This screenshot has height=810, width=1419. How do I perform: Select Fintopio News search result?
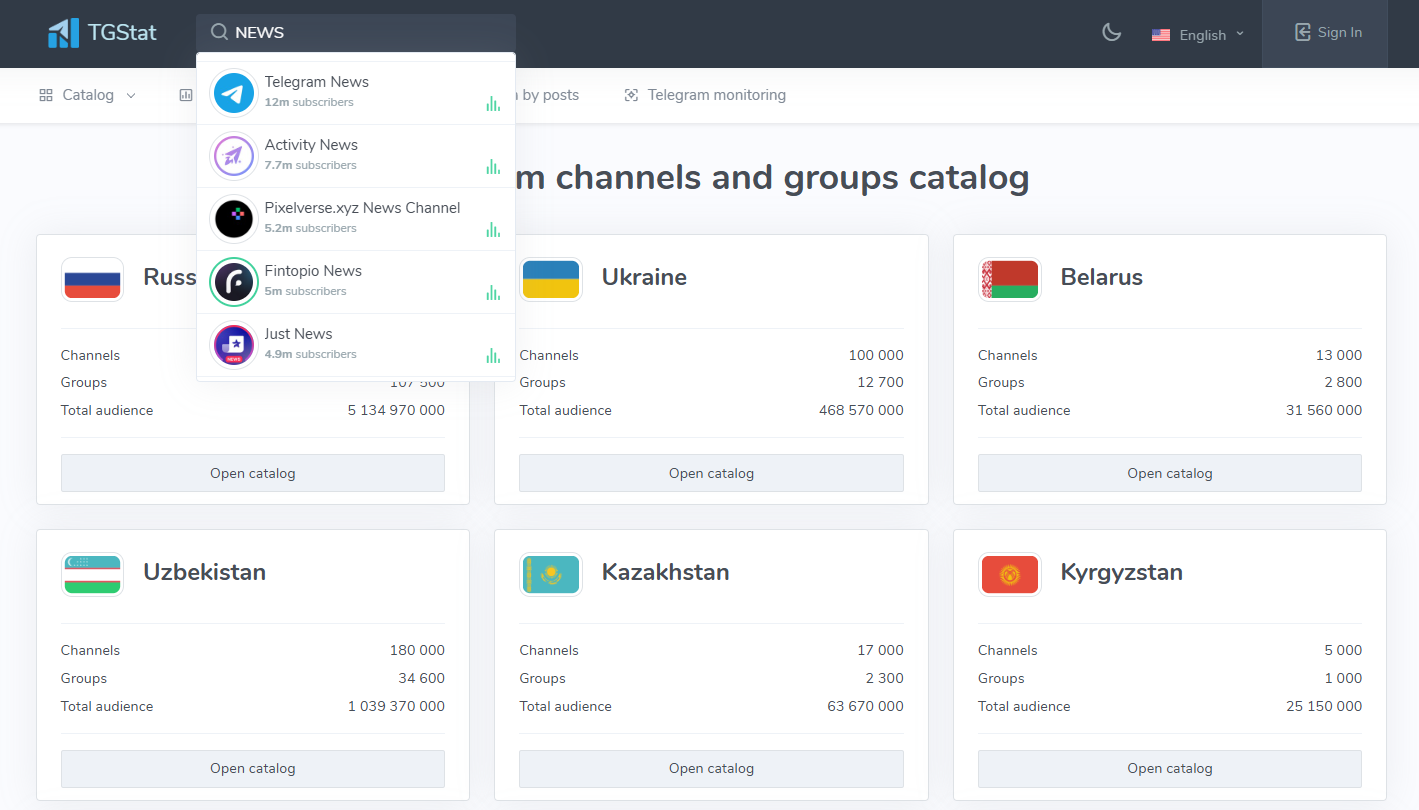(356, 282)
